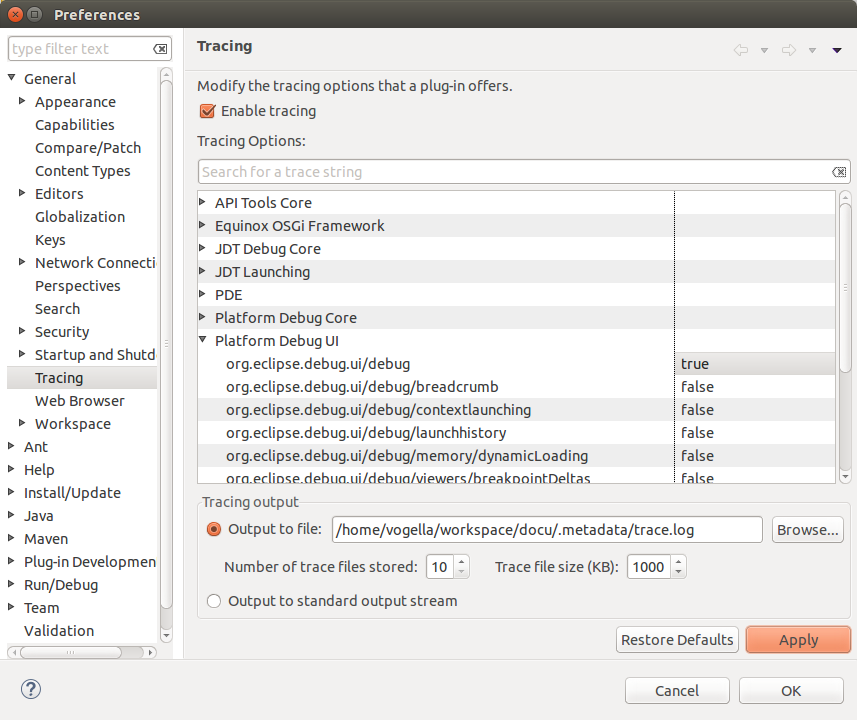Confirm with the OK button

point(791,690)
